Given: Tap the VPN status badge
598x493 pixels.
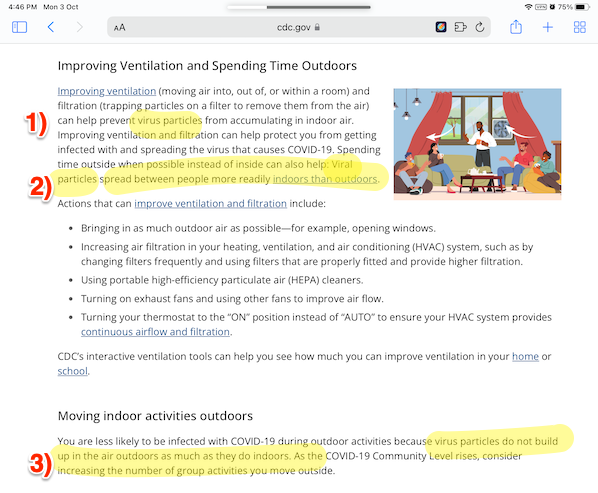Looking at the screenshot, I should [x=541, y=7].
